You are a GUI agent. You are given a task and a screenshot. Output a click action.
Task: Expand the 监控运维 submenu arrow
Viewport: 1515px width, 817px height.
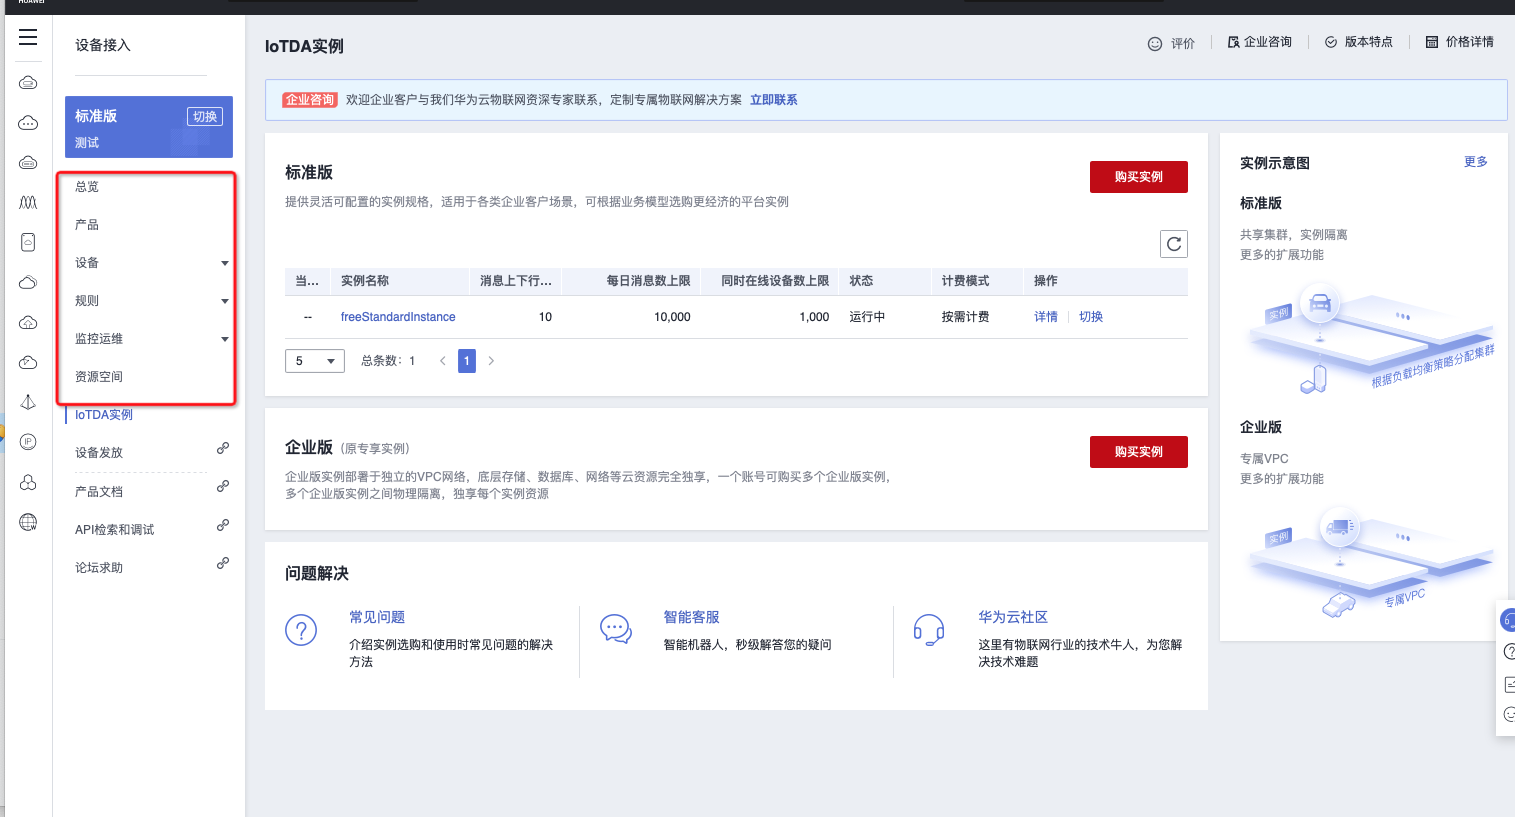(225, 339)
